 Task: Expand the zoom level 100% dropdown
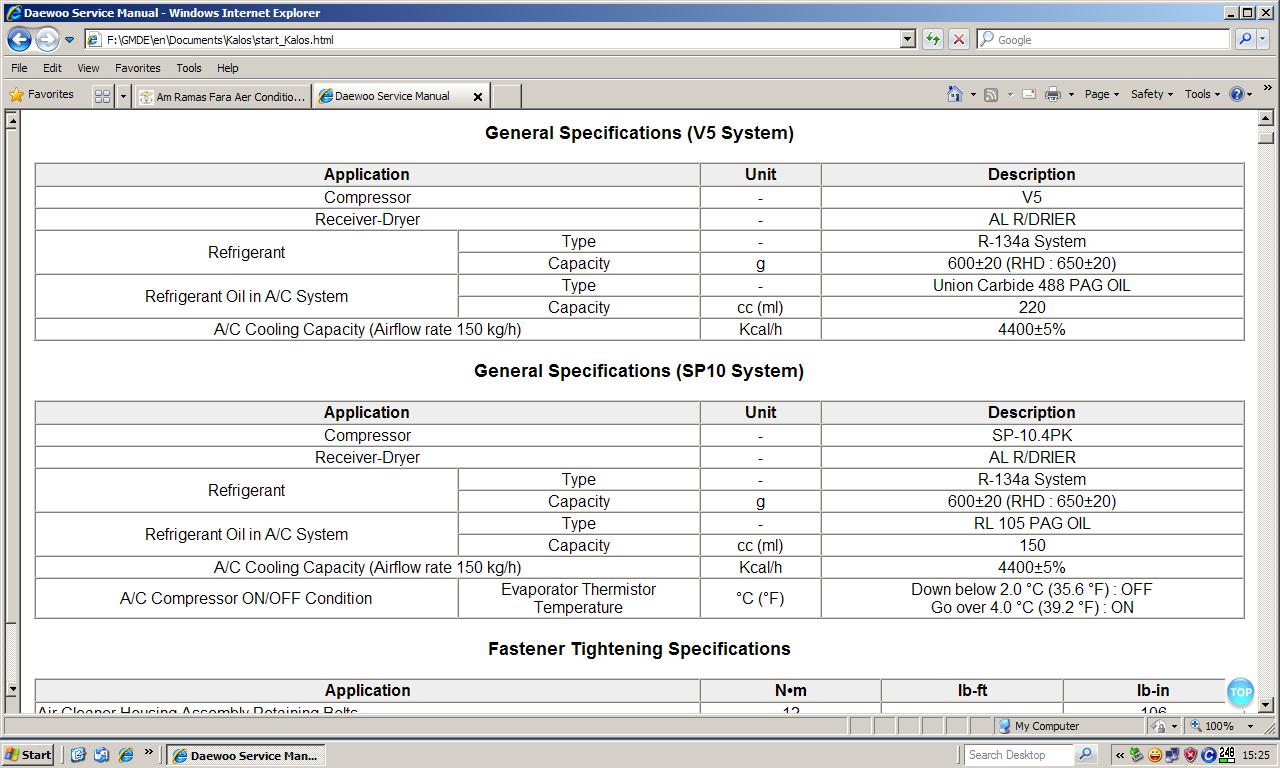coord(1250,726)
